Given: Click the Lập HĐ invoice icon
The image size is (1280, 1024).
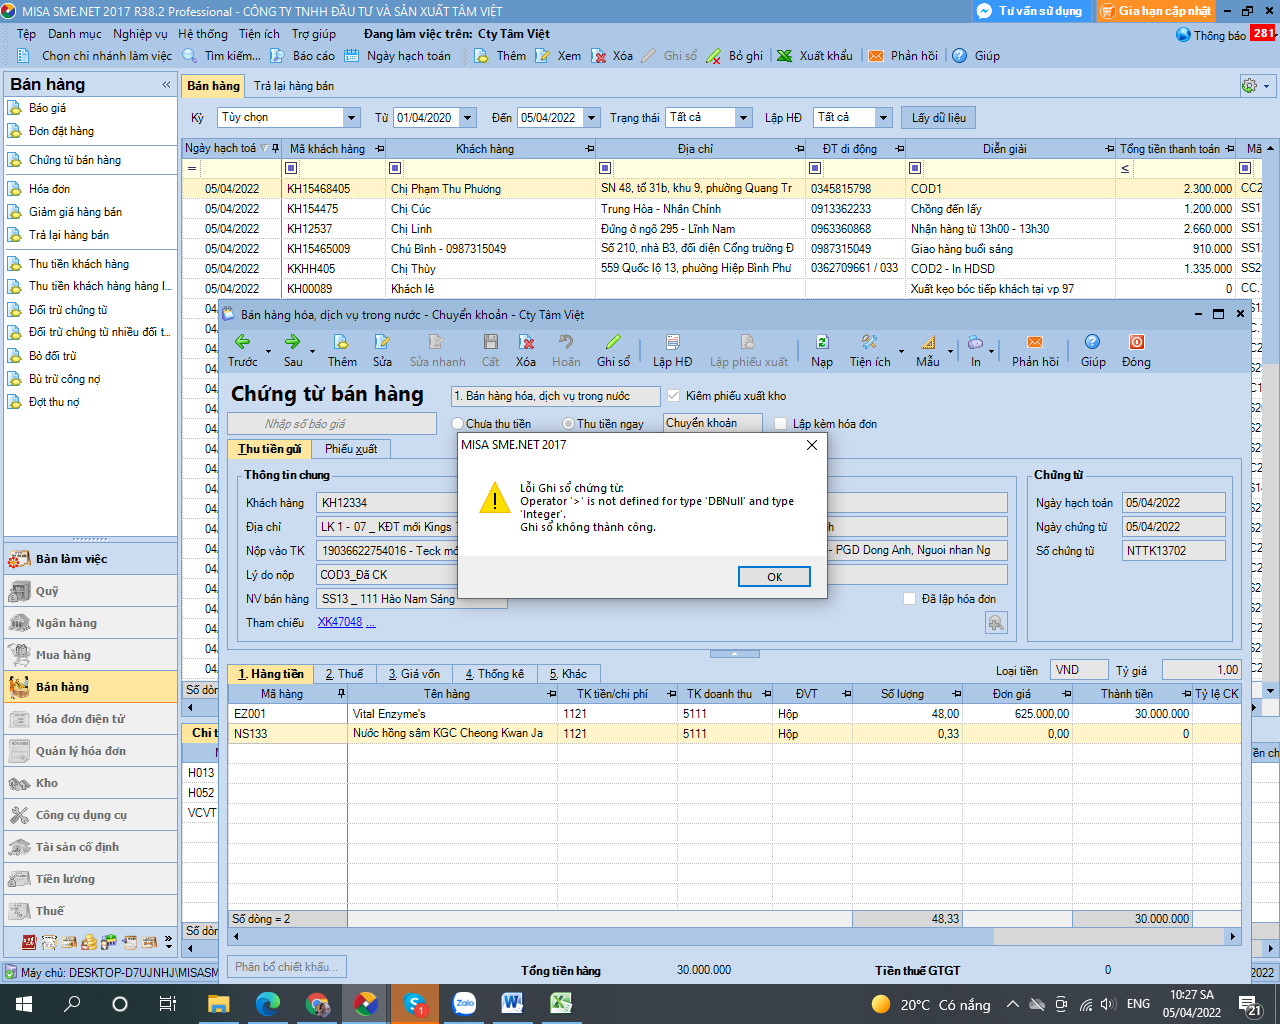Looking at the screenshot, I should 672,342.
